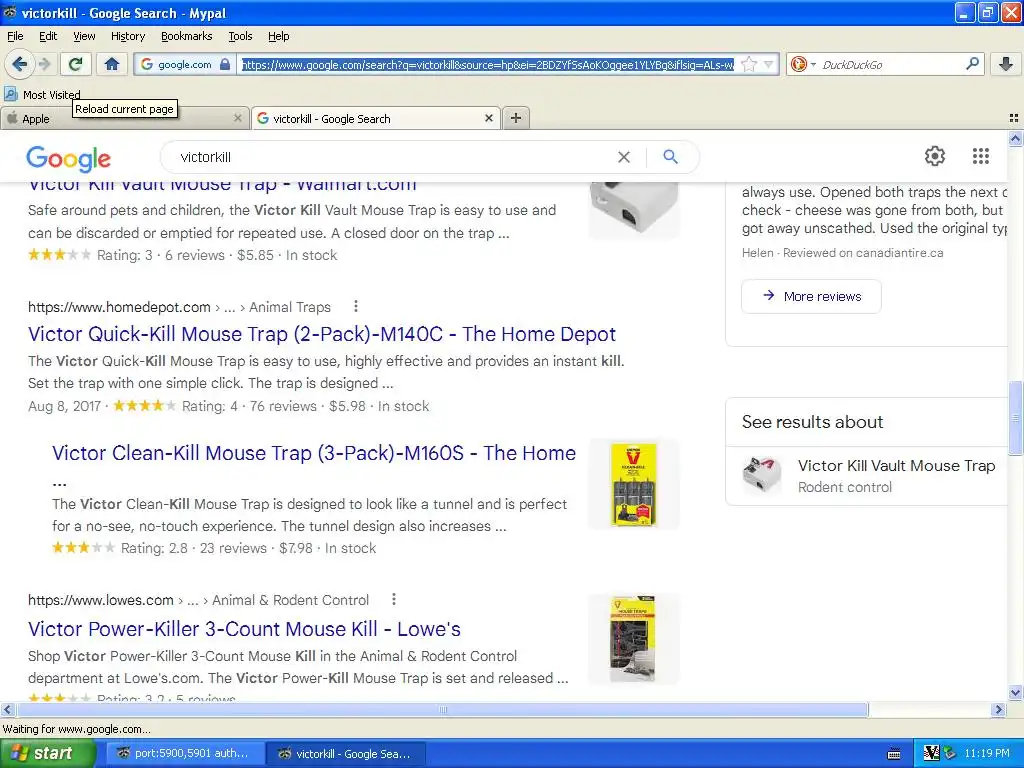Open options dots for lowes.com result
The height and width of the screenshot is (768, 1024).
(x=393, y=600)
